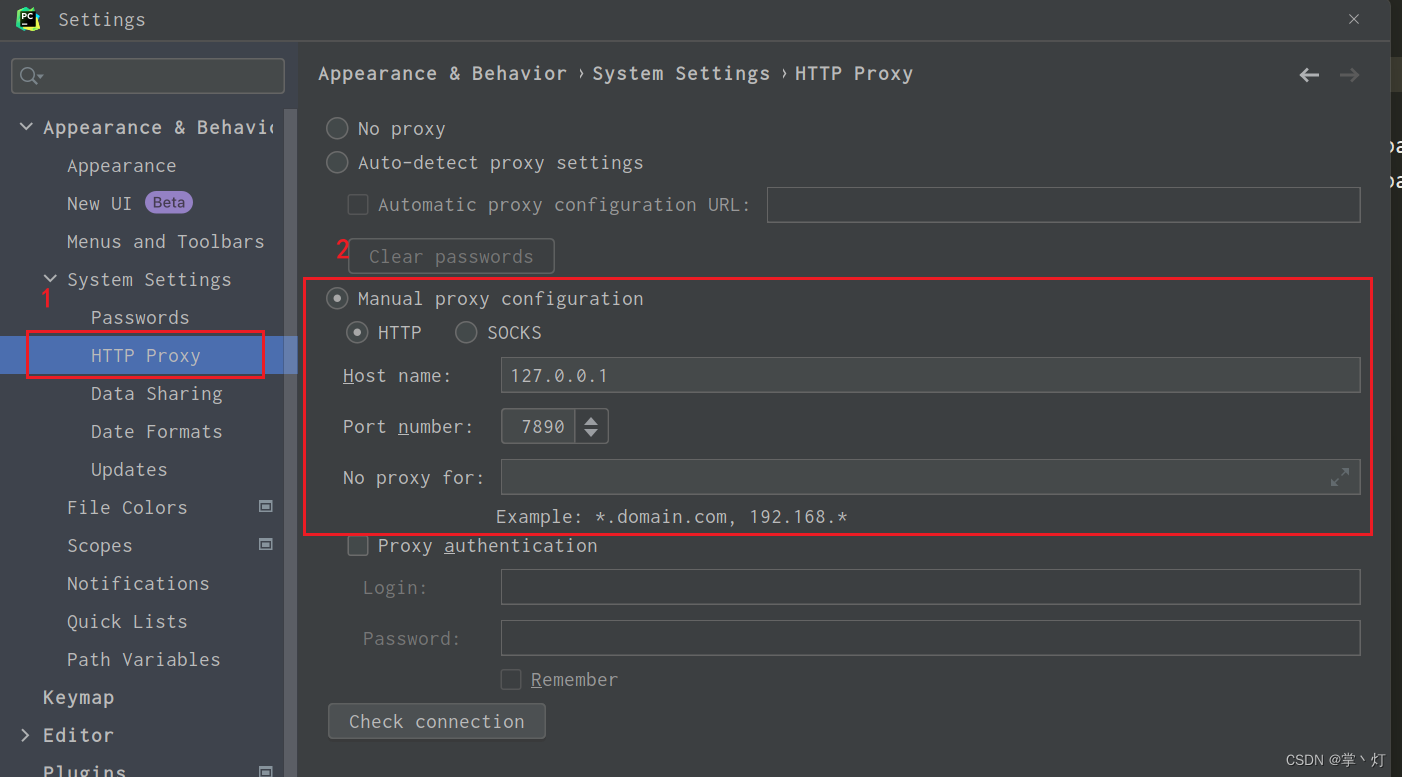Click the forward navigation arrow
This screenshot has height=777, width=1402.
[1348, 73]
